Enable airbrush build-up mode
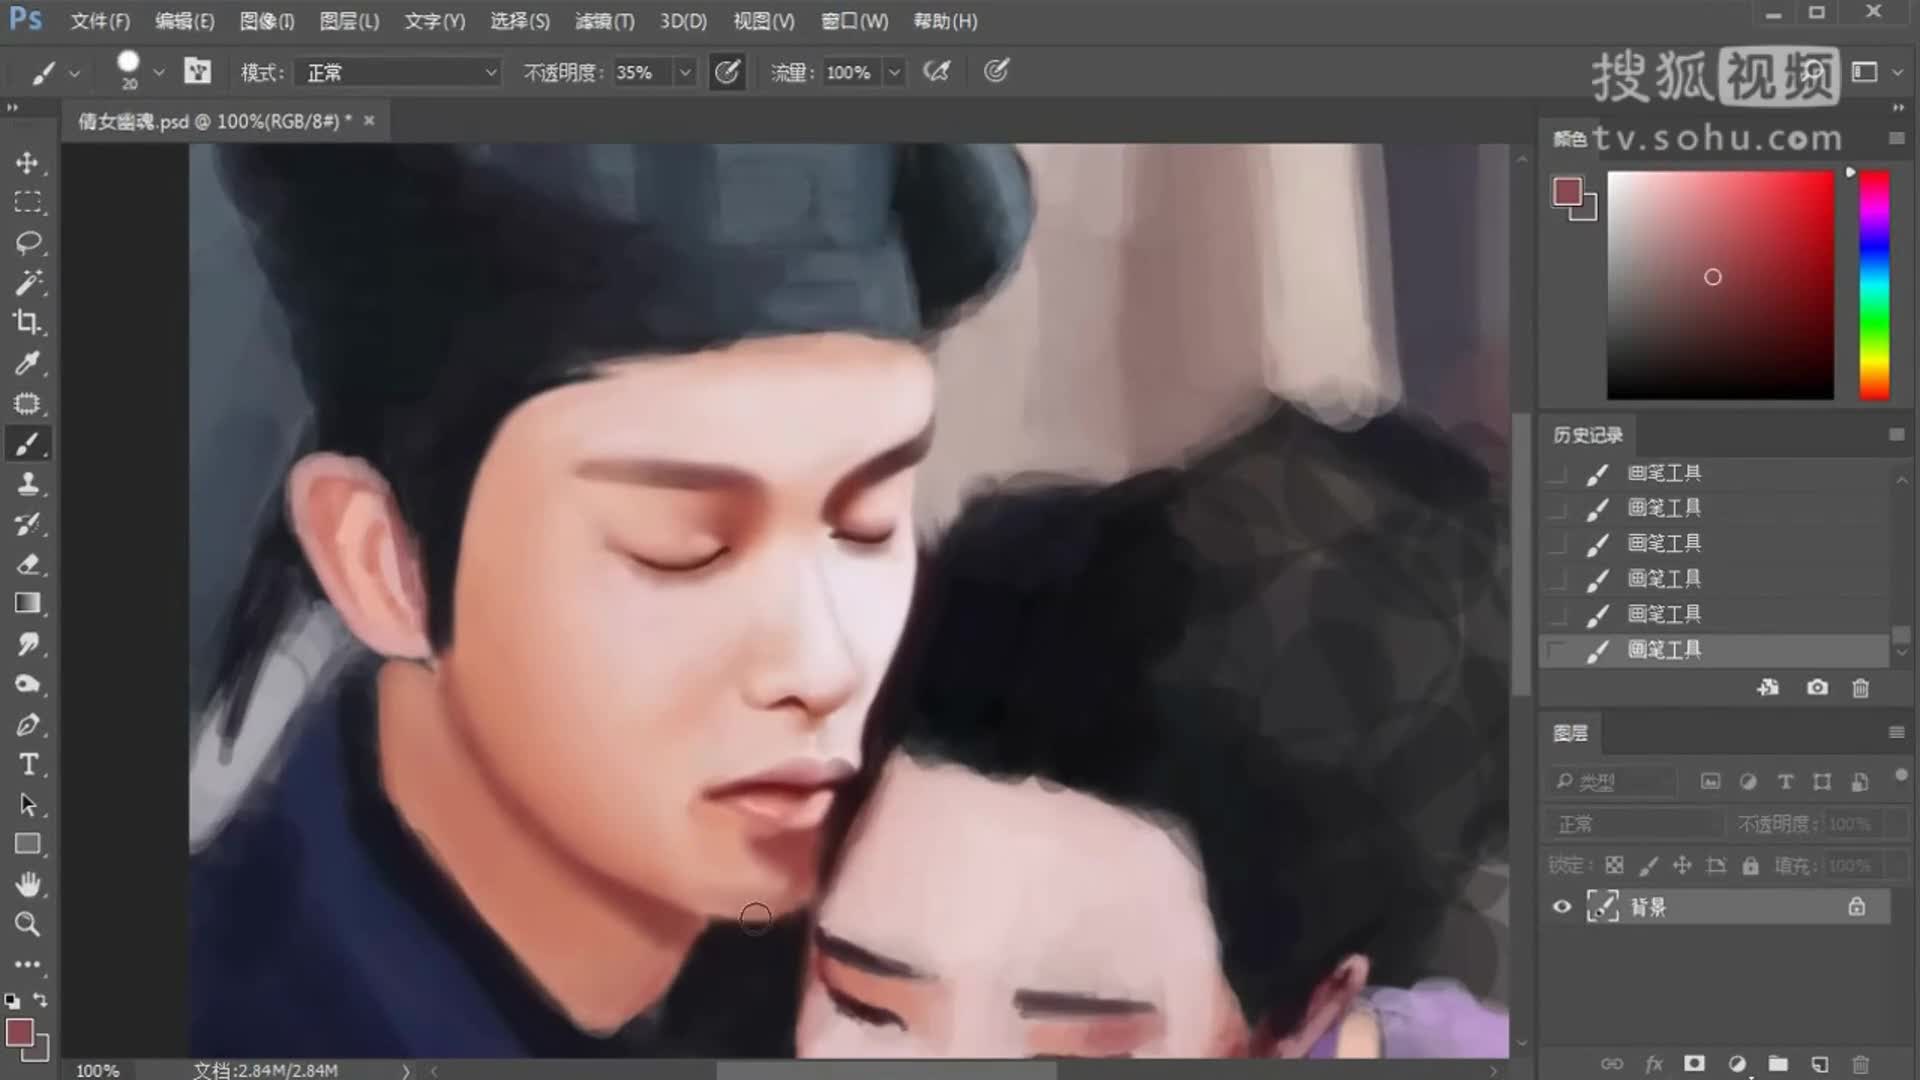 point(937,71)
